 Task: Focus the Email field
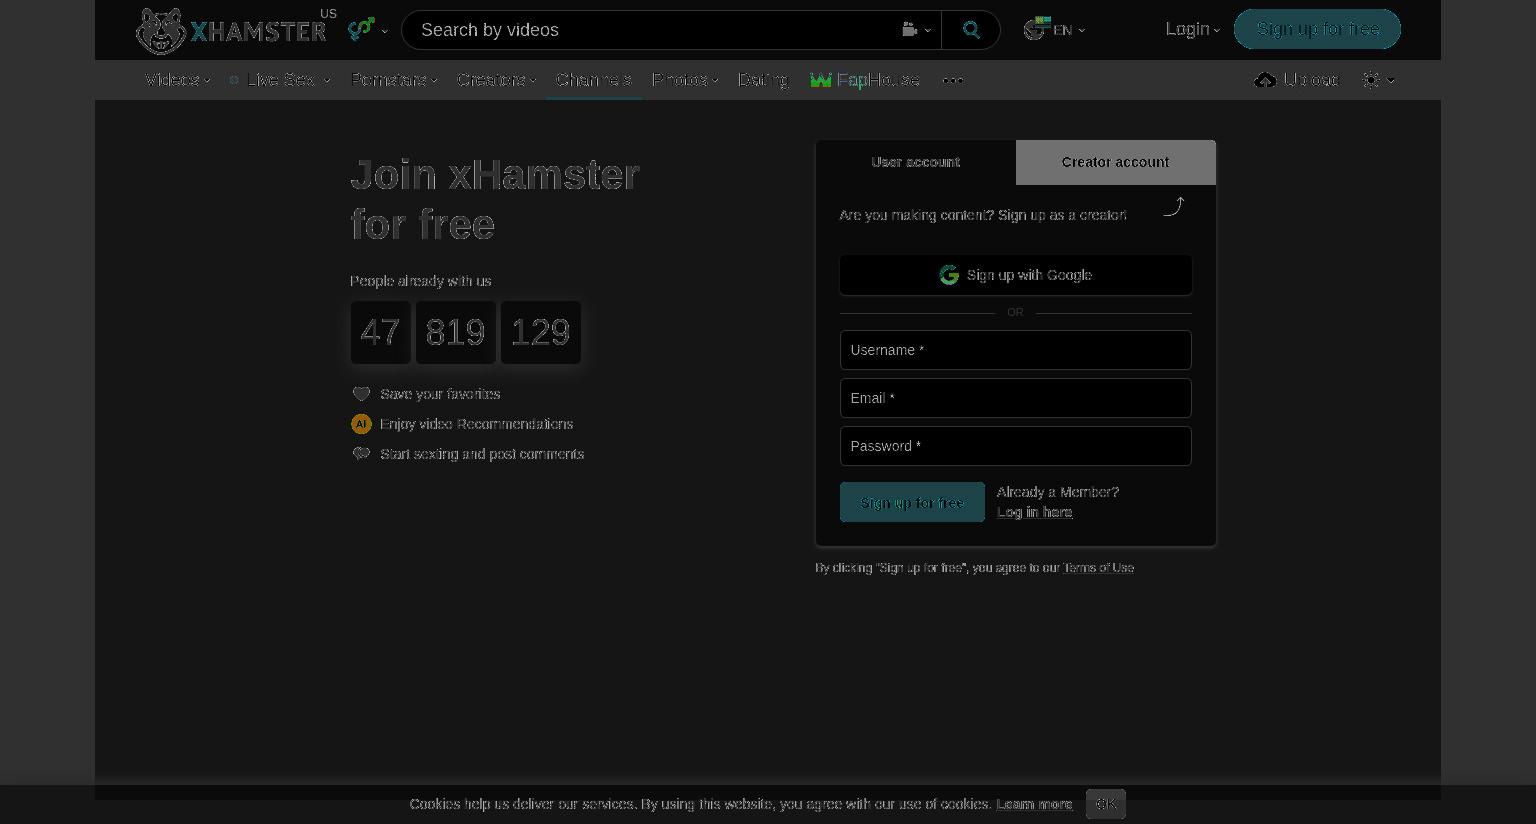pyautogui.click(x=1016, y=398)
